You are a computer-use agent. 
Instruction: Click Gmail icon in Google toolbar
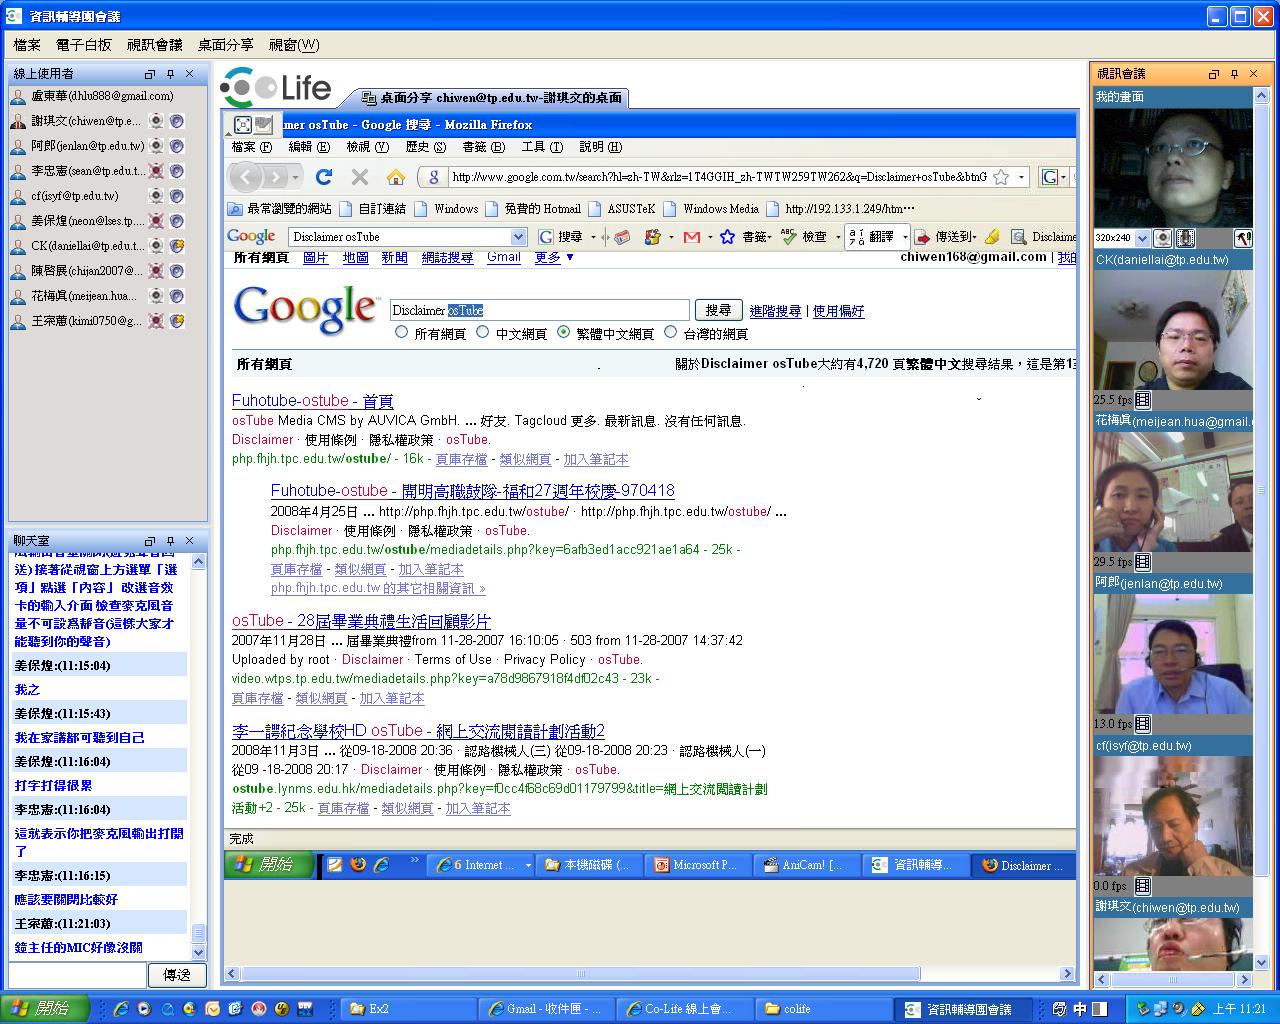[x=691, y=237]
